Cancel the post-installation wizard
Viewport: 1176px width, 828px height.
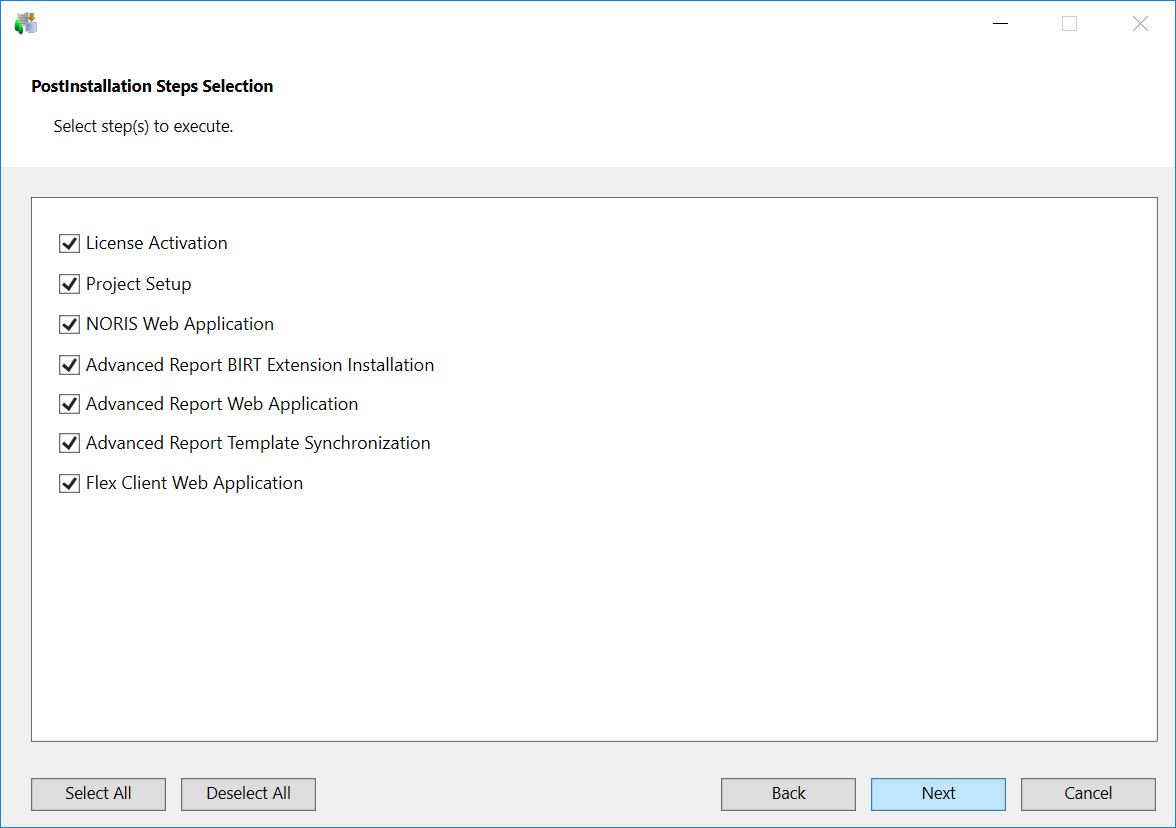coord(1088,793)
